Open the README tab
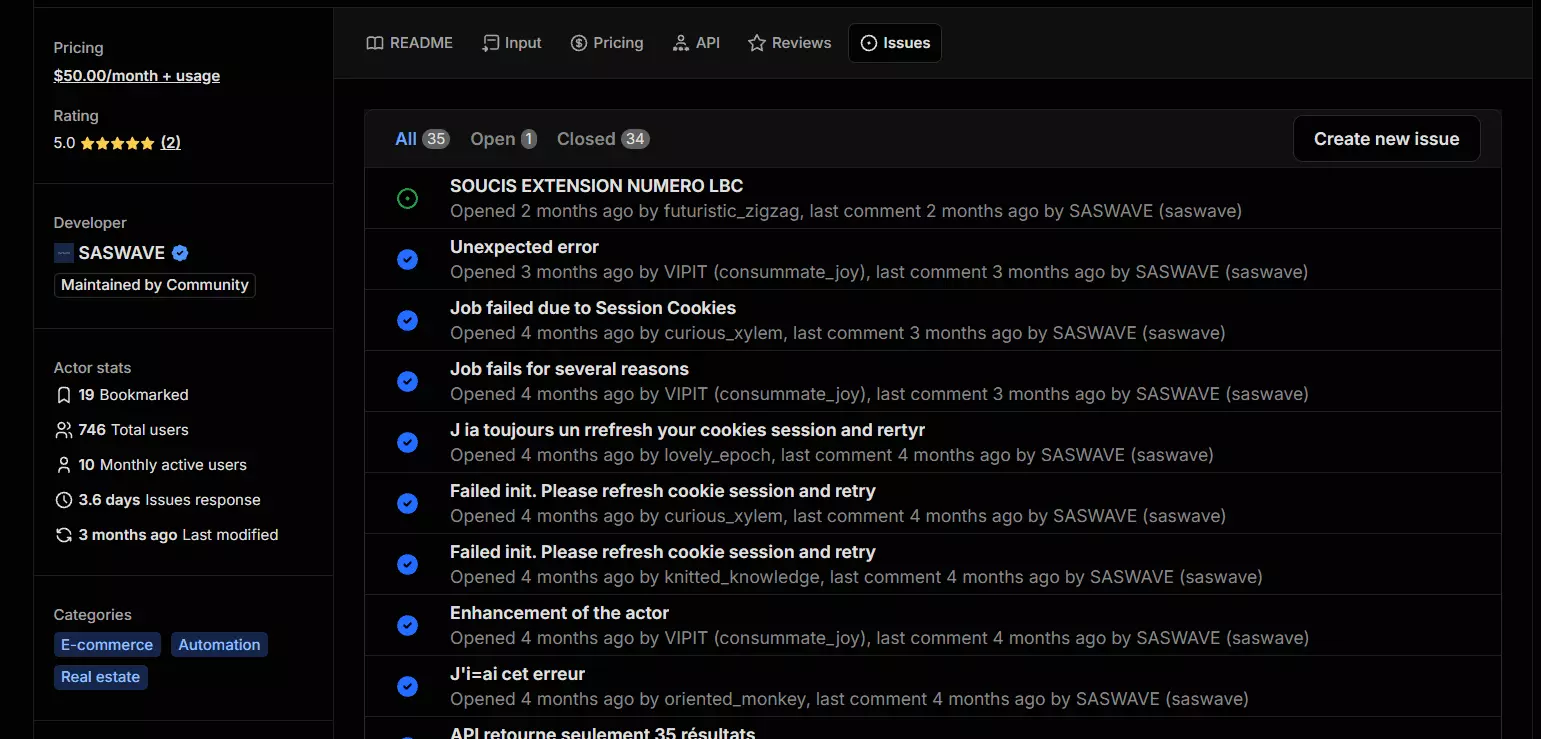Screen dimensions: 1541x739 tap(409, 43)
